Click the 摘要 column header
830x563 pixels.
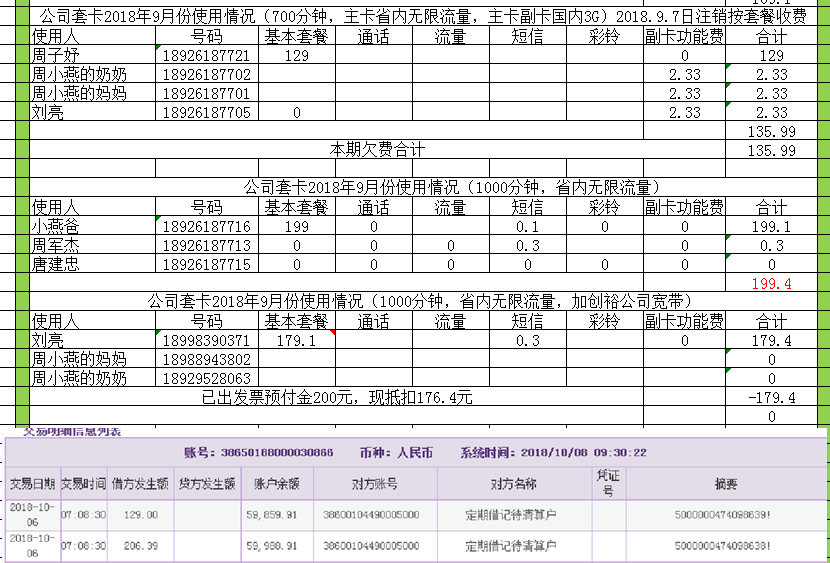point(726,484)
